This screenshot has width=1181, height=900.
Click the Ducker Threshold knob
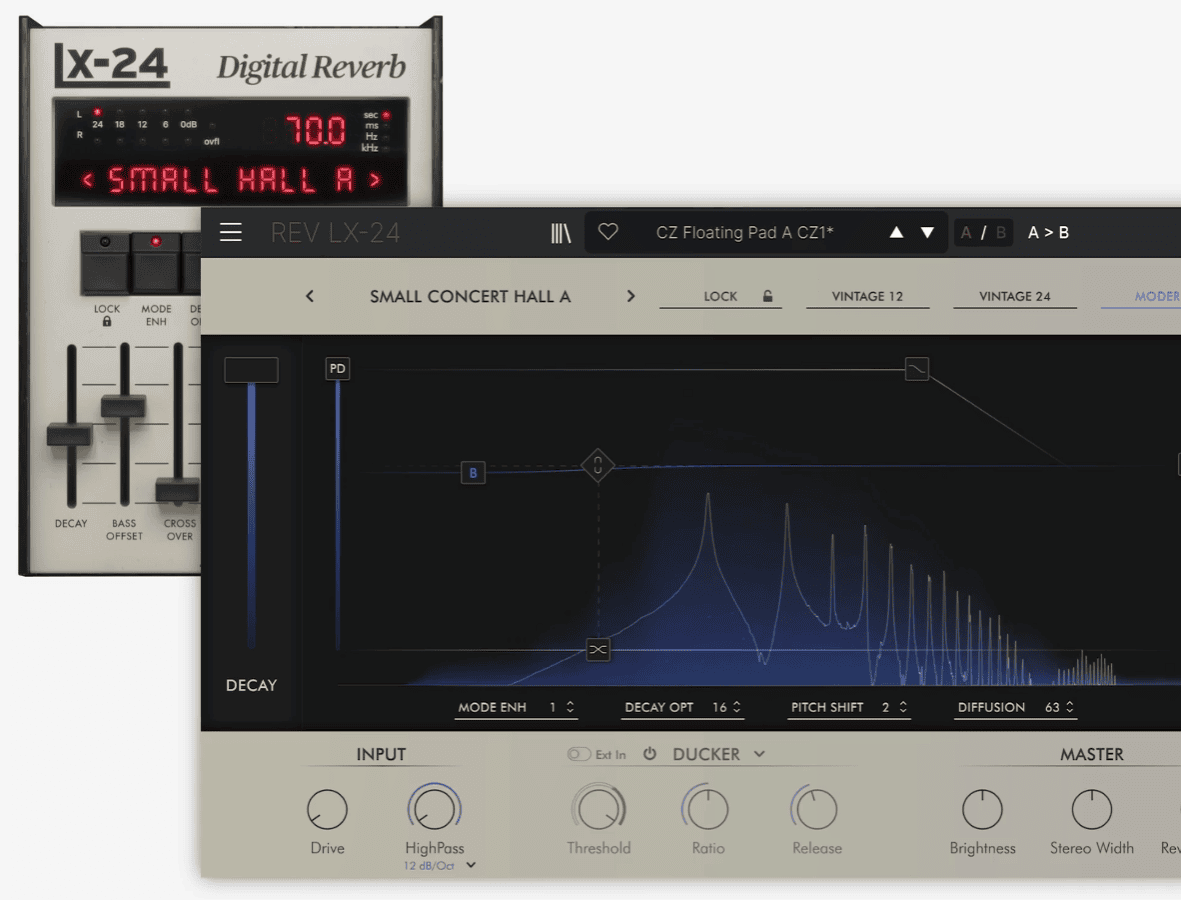point(599,809)
